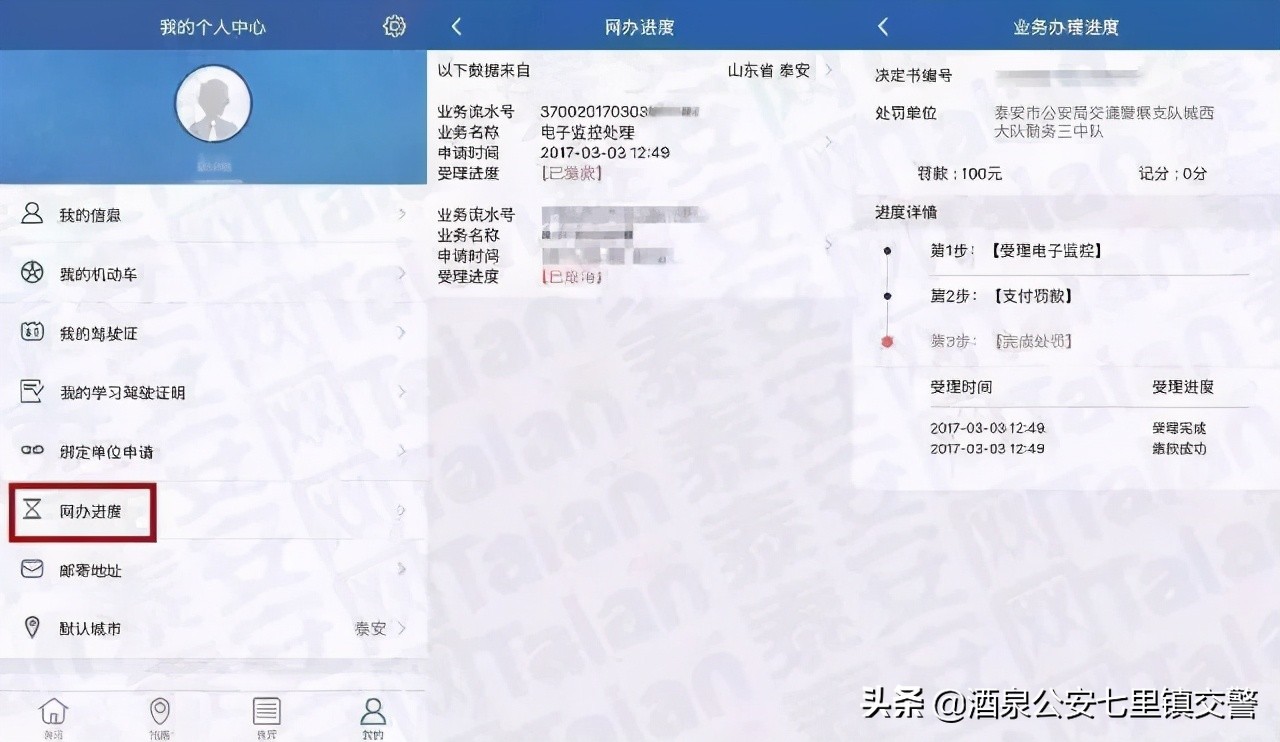Open the 绑定单位申请 menu entry
The height and width of the screenshot is (742, 1280).
[107, 452]
